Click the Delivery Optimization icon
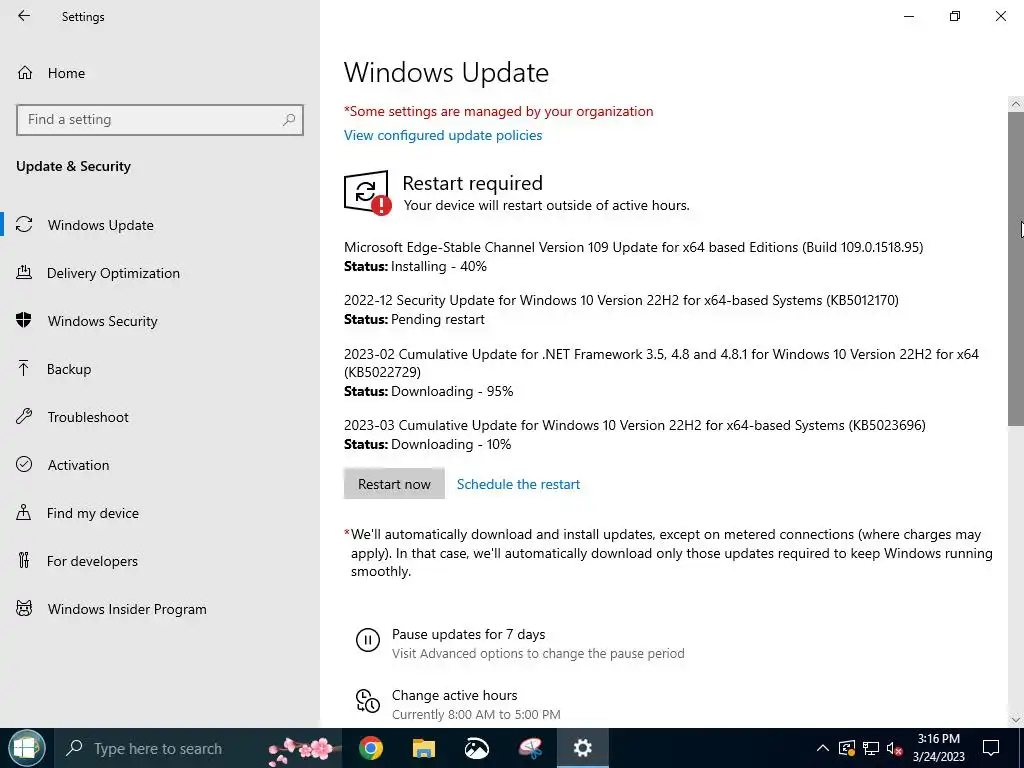The height and width of the screenshot is (768, 1024). pos(24,272)
